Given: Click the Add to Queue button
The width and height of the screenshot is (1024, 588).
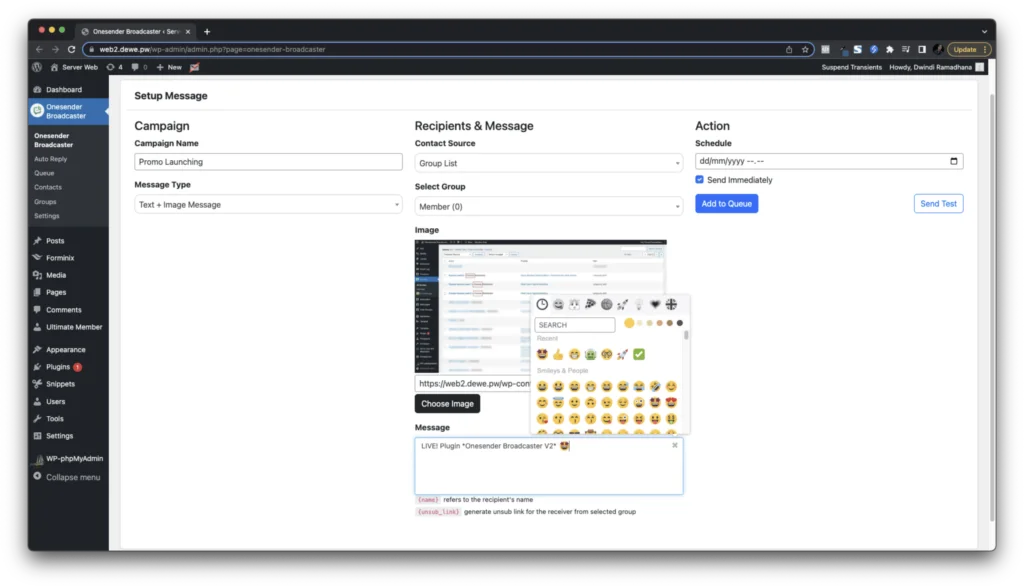Looking at the screenshot, I should coord(726,204).
